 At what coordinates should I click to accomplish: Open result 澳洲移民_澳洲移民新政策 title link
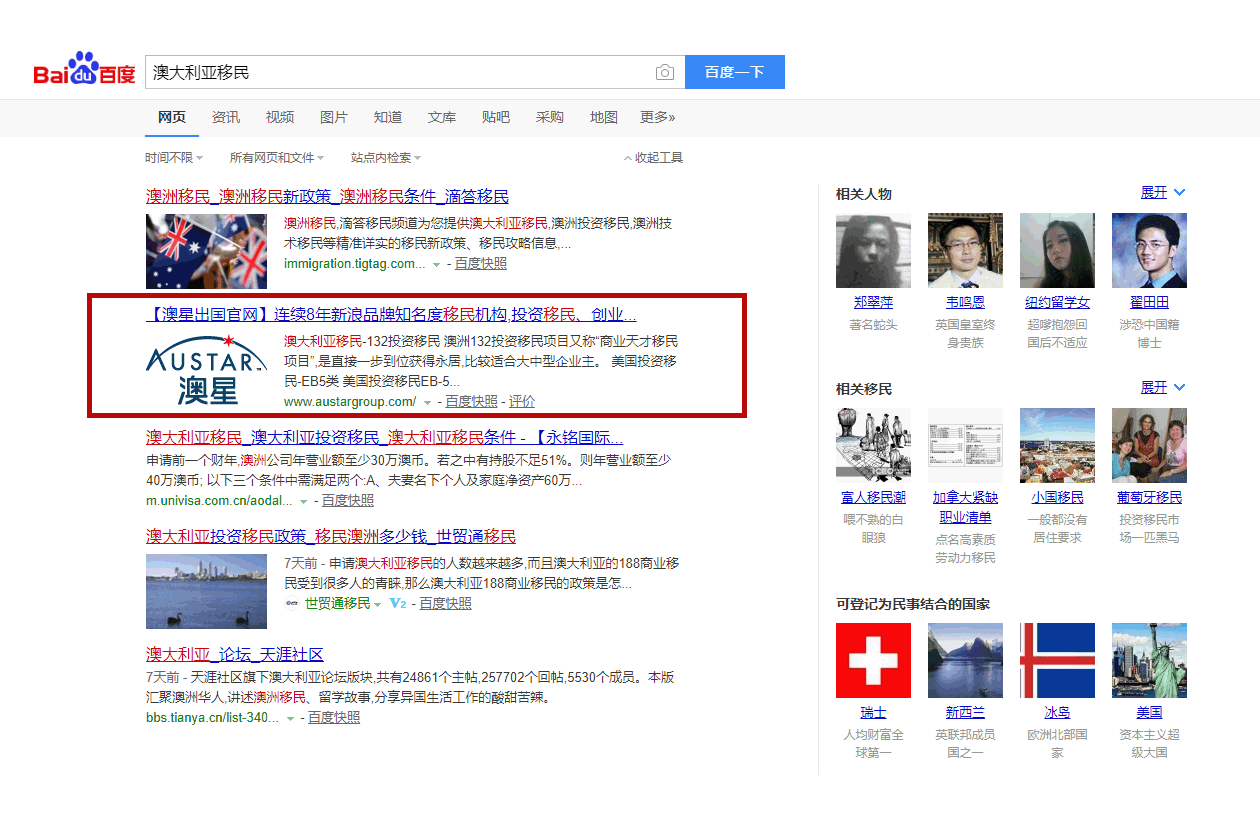[327, 196]
